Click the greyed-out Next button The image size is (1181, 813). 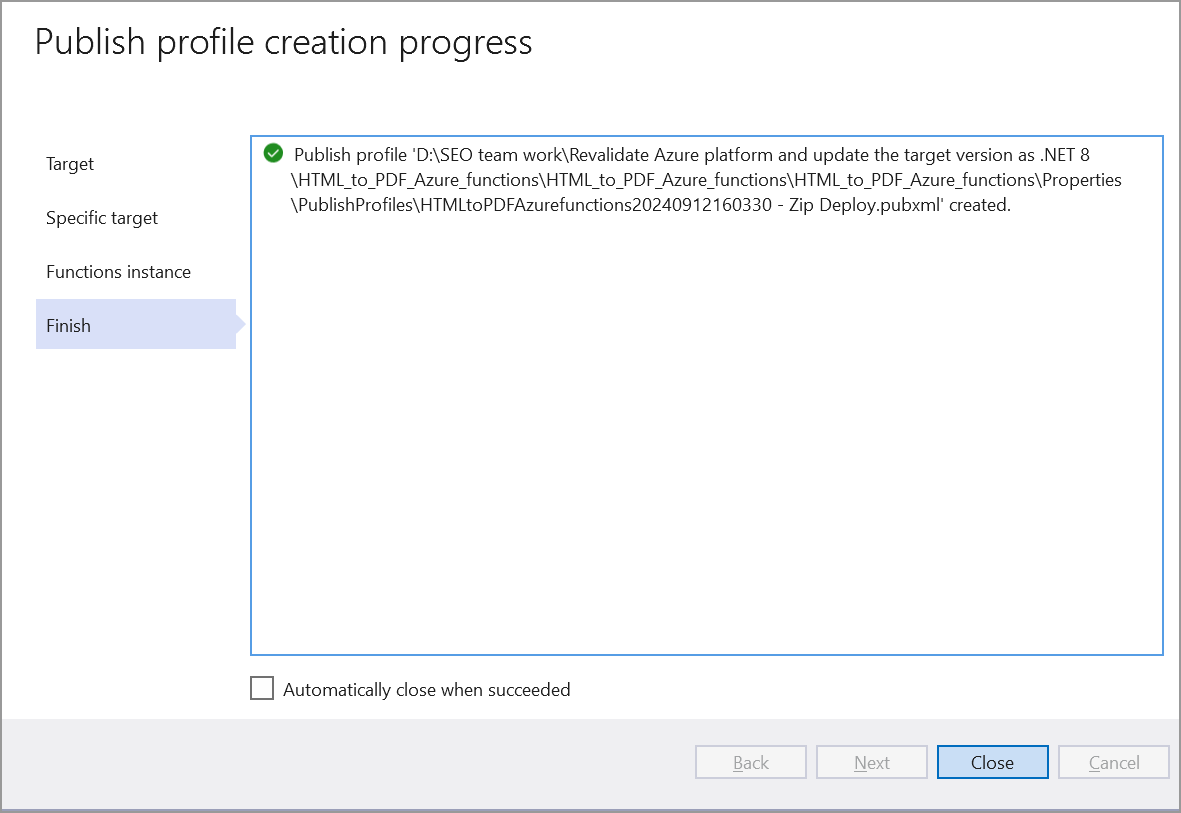pyautogui.click(x=872, y=763)
